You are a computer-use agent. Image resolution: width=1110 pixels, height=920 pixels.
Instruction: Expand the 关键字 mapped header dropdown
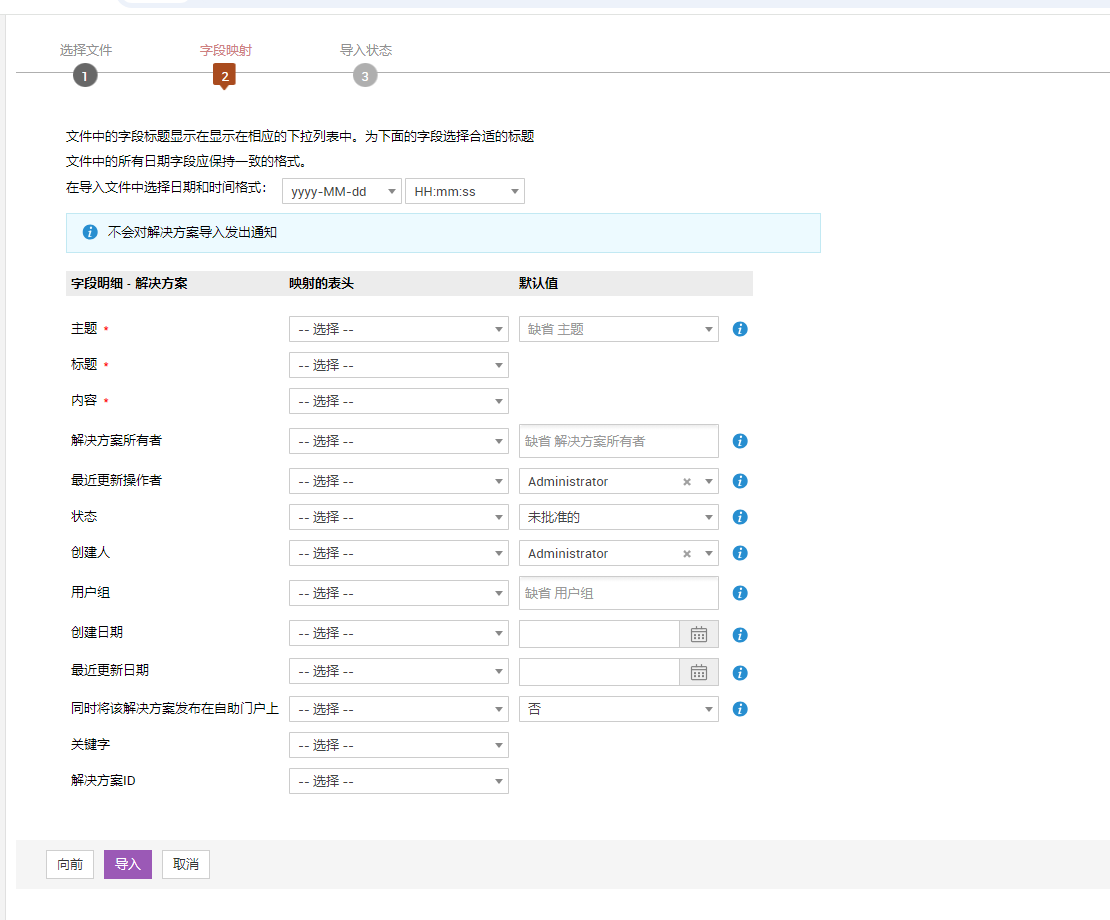398,745
